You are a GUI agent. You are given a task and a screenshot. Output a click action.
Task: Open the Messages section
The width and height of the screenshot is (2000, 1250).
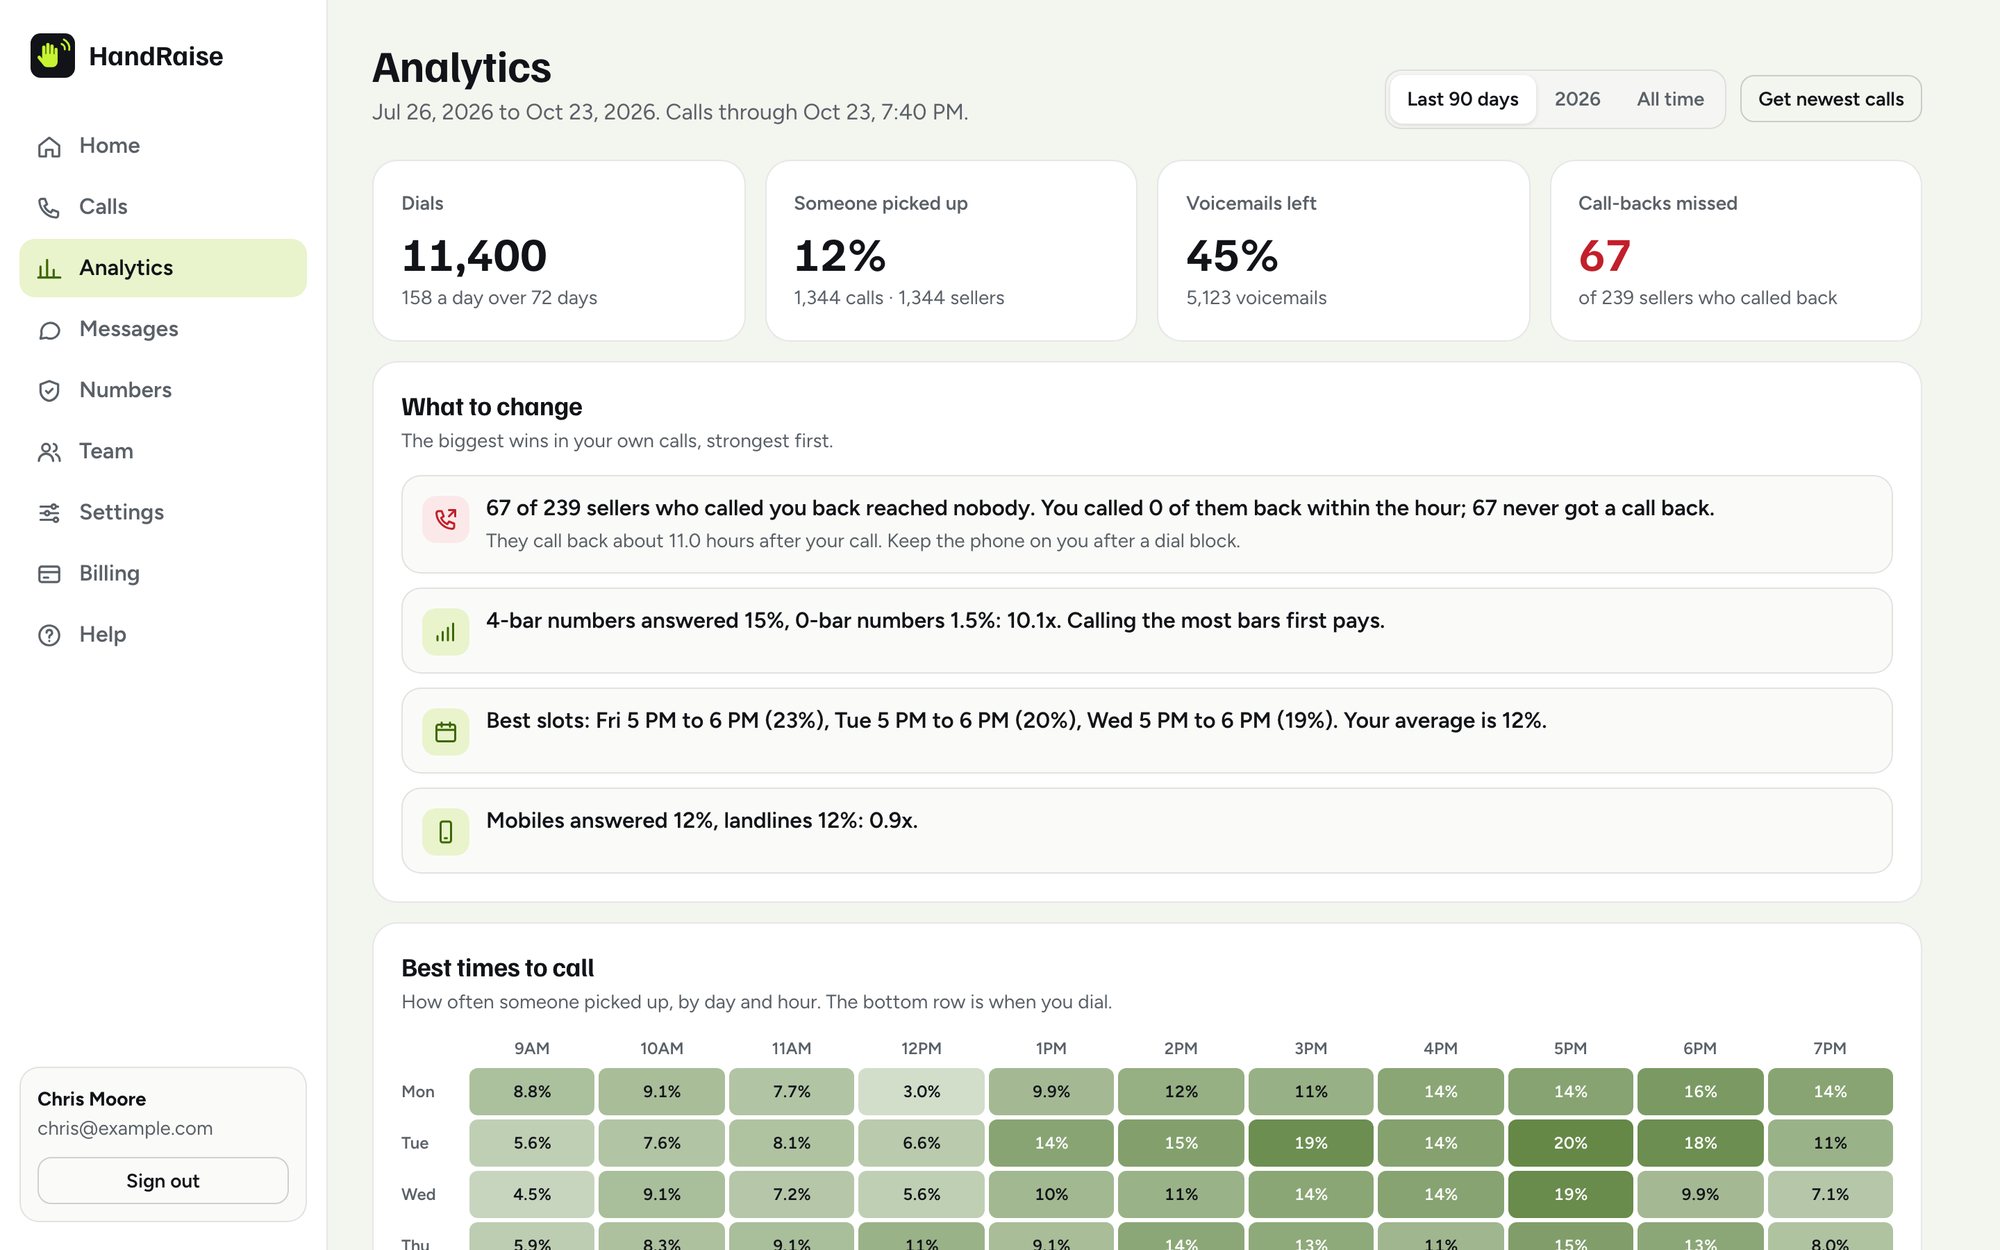click(163, 329)
